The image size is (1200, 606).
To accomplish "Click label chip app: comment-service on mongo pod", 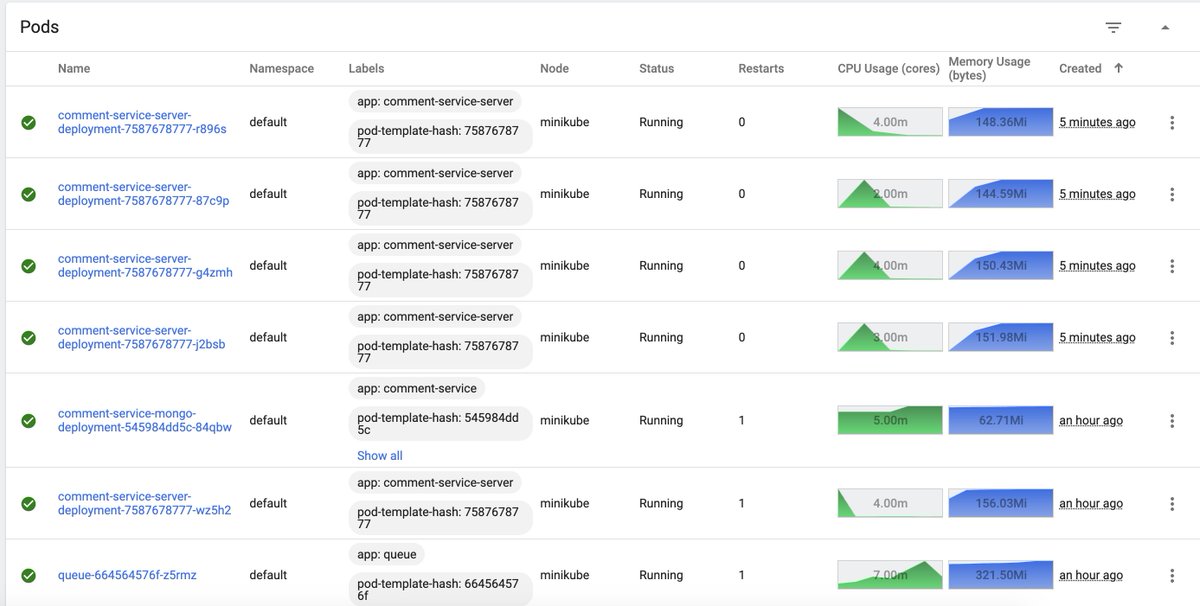I will pos(417,388).
